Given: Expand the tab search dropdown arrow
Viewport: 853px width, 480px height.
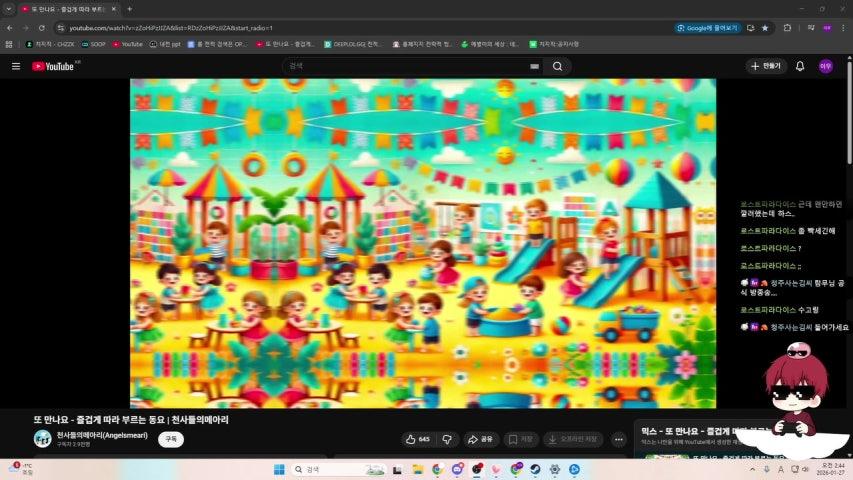Looking at the screenshot, I should (x=9, y=9).
